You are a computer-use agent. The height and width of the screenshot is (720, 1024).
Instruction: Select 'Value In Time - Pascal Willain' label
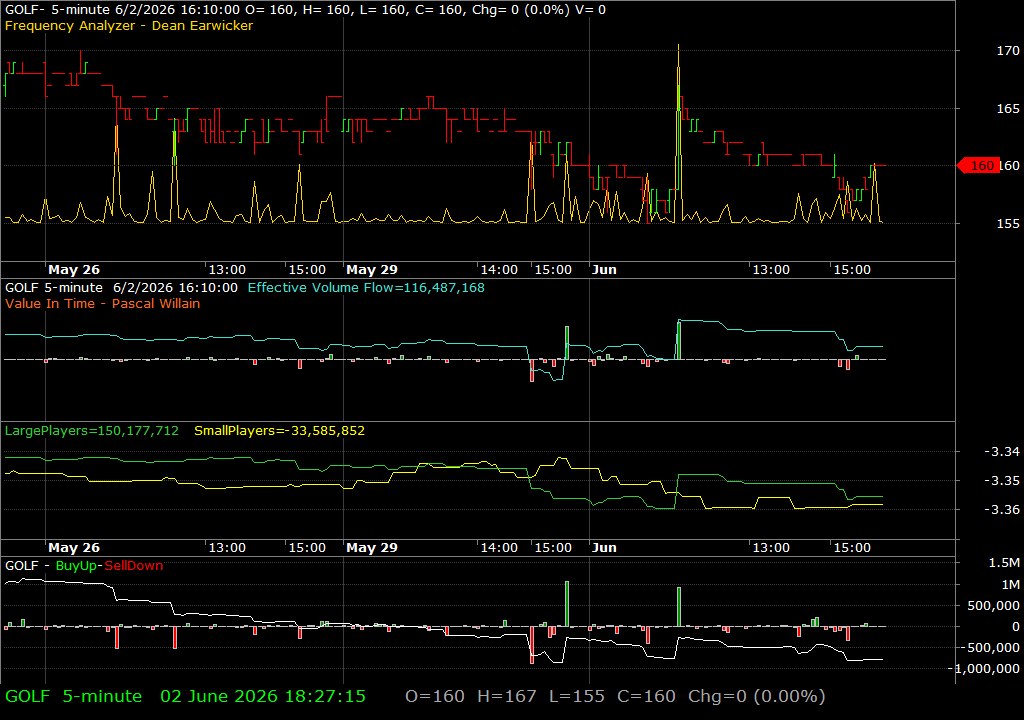(103, 303)
